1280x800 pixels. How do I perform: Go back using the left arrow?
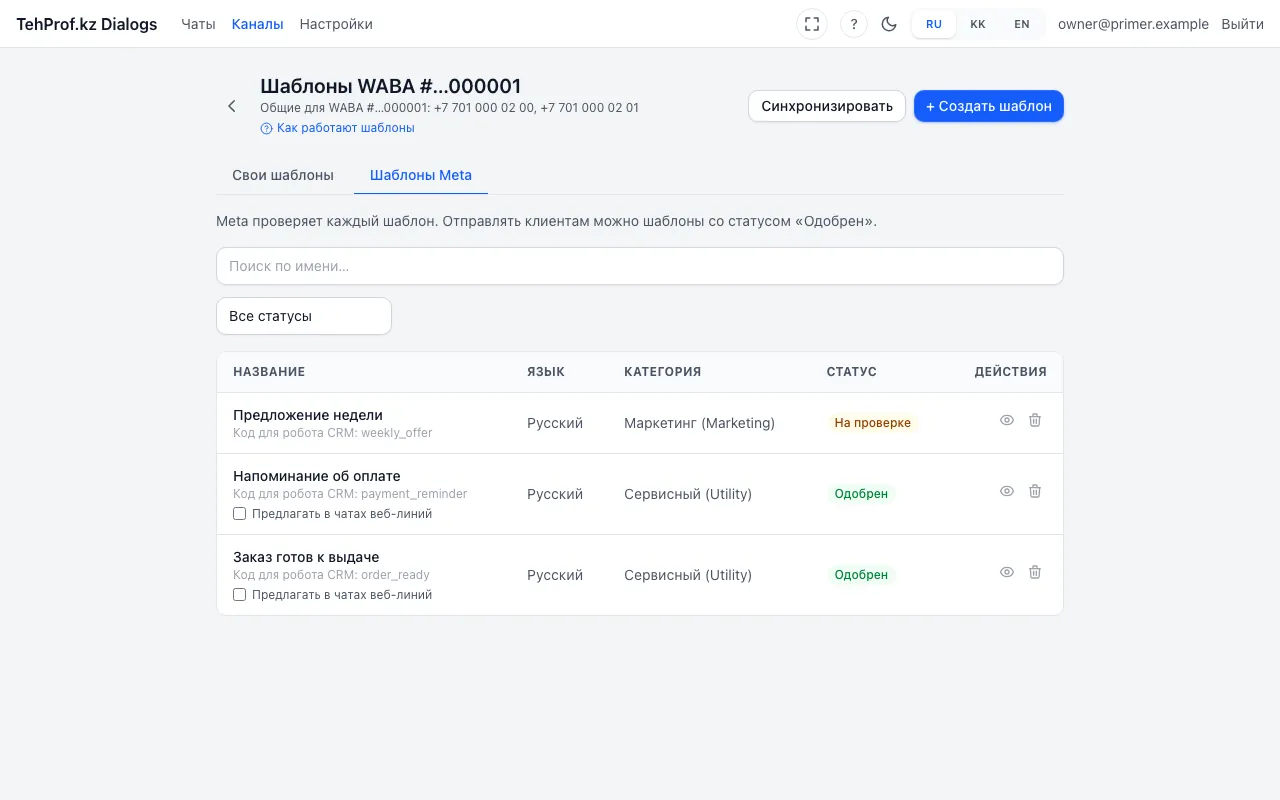point(232,106)
